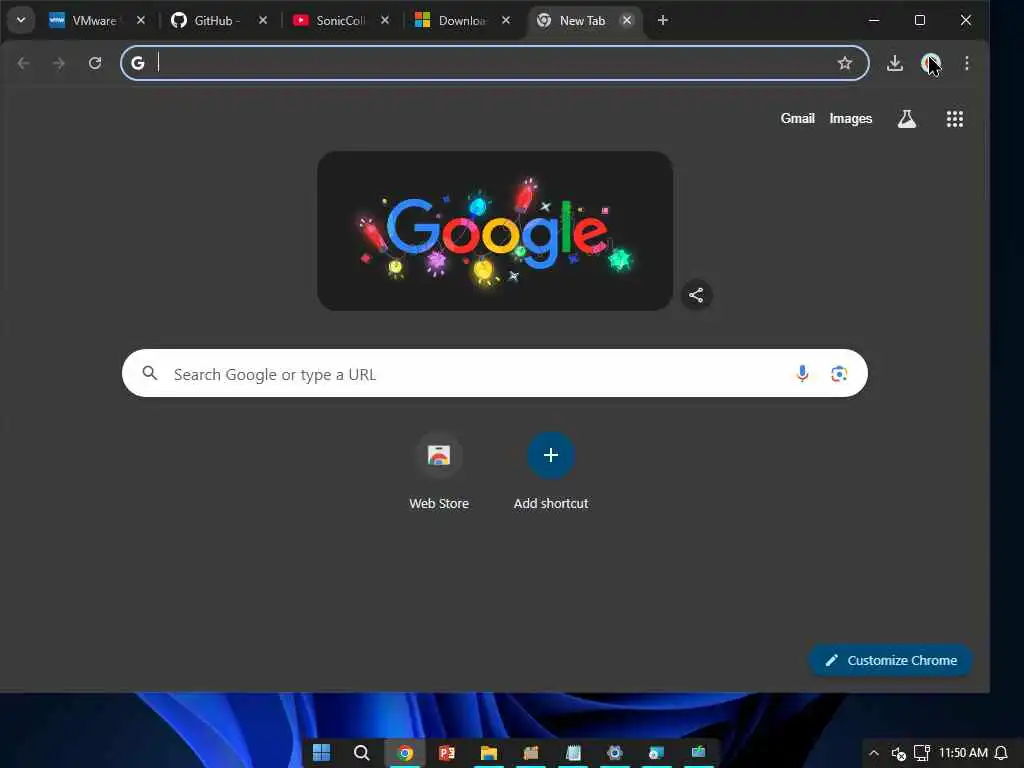Go forward using forward arrow
The image size is (1024, 768).
click(x=59, y=63)
